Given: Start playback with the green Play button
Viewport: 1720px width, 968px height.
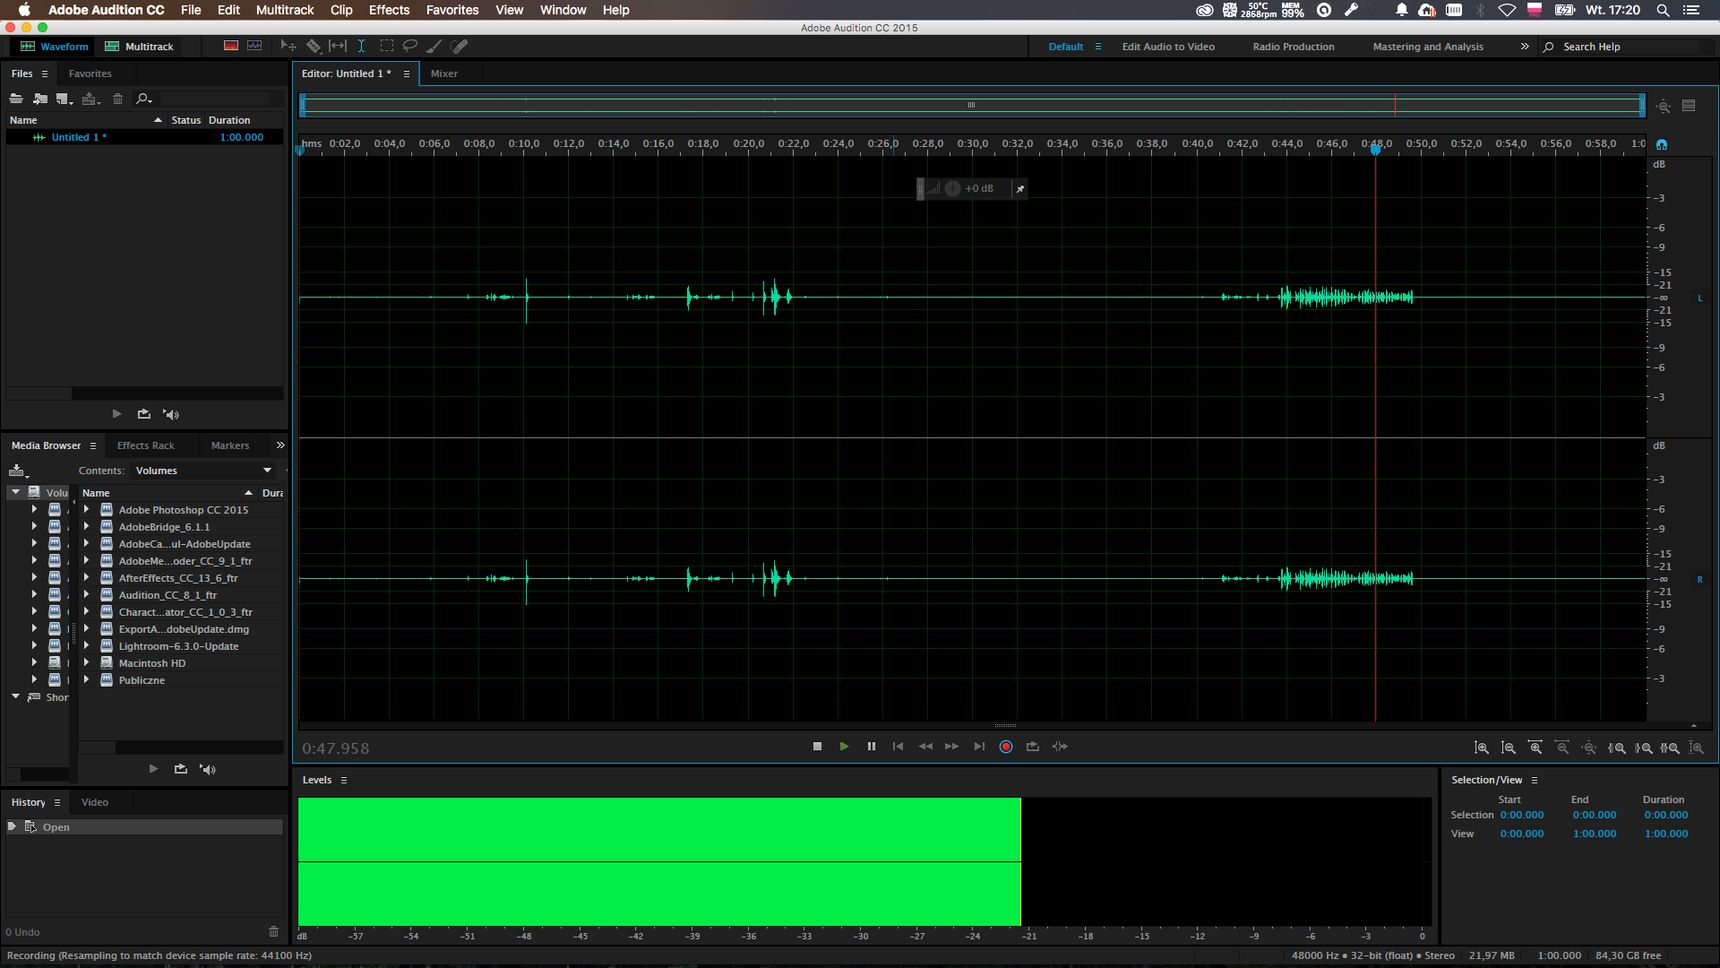Looking at the screenshot, I should point(844,746).
